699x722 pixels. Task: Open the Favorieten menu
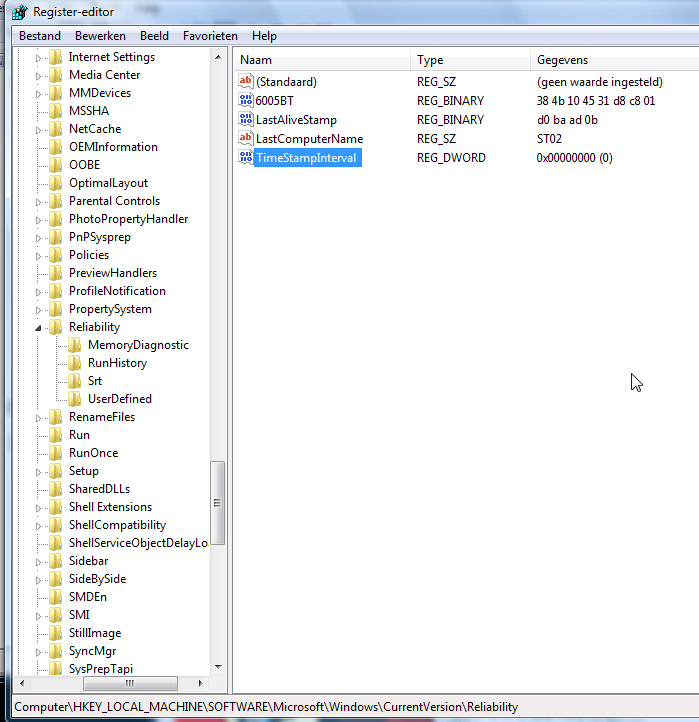click(210, 36)
